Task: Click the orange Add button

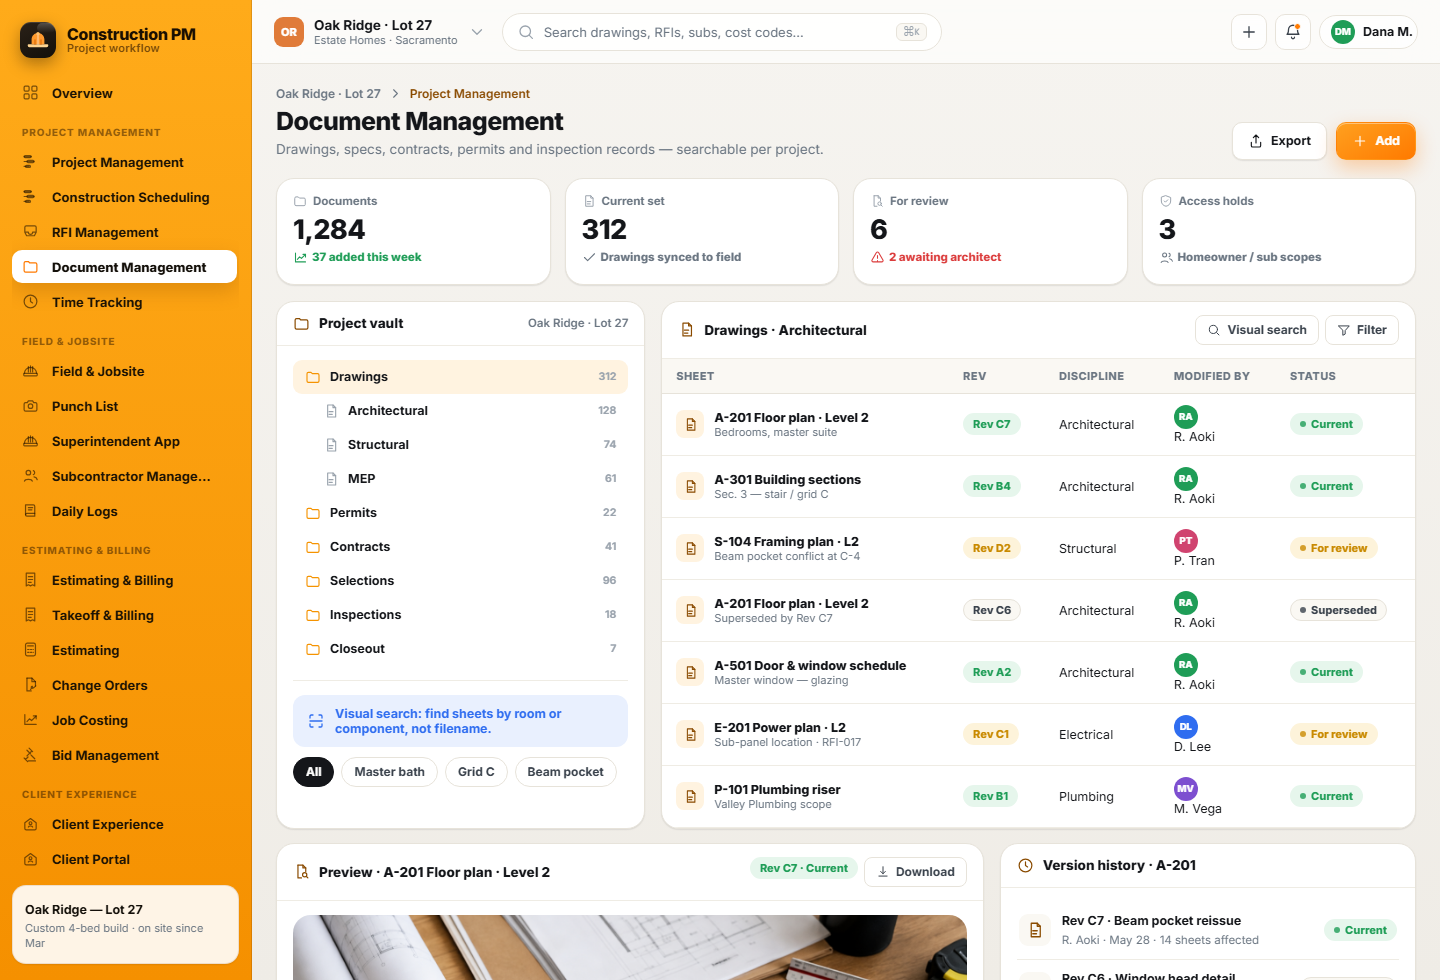Action: point(1375,141)
